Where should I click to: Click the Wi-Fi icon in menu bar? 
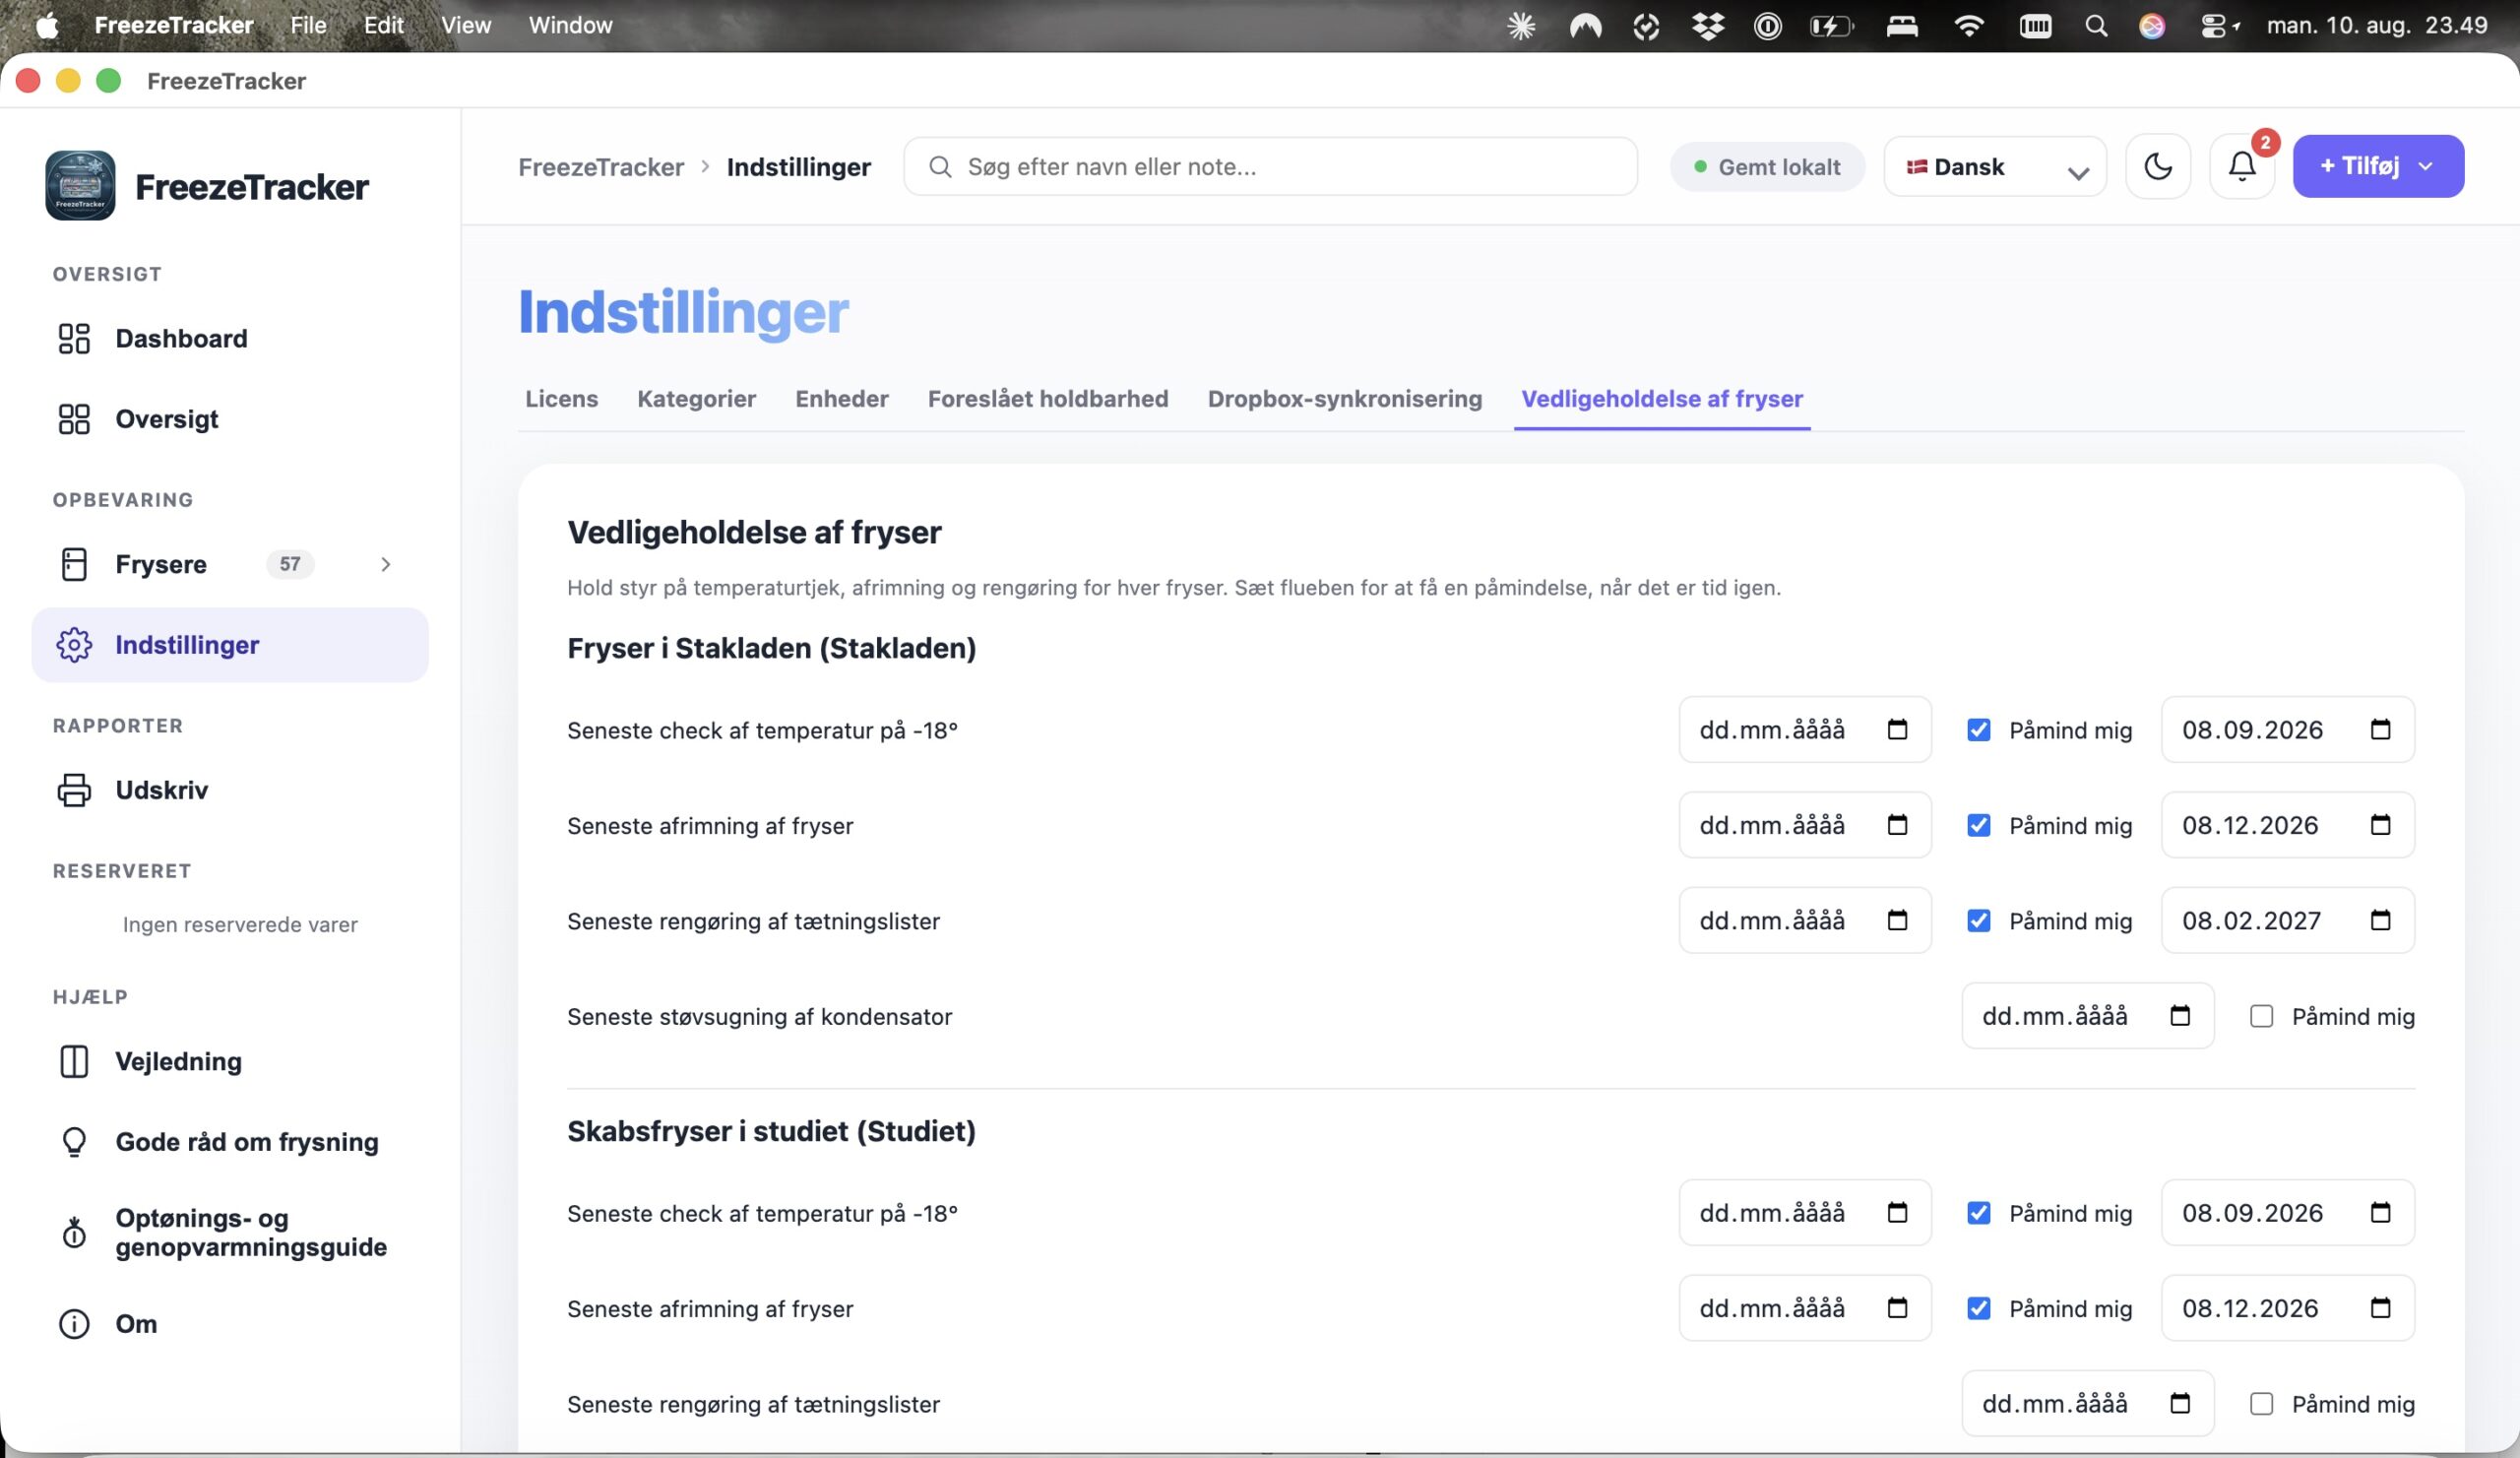pos(1968,26)
